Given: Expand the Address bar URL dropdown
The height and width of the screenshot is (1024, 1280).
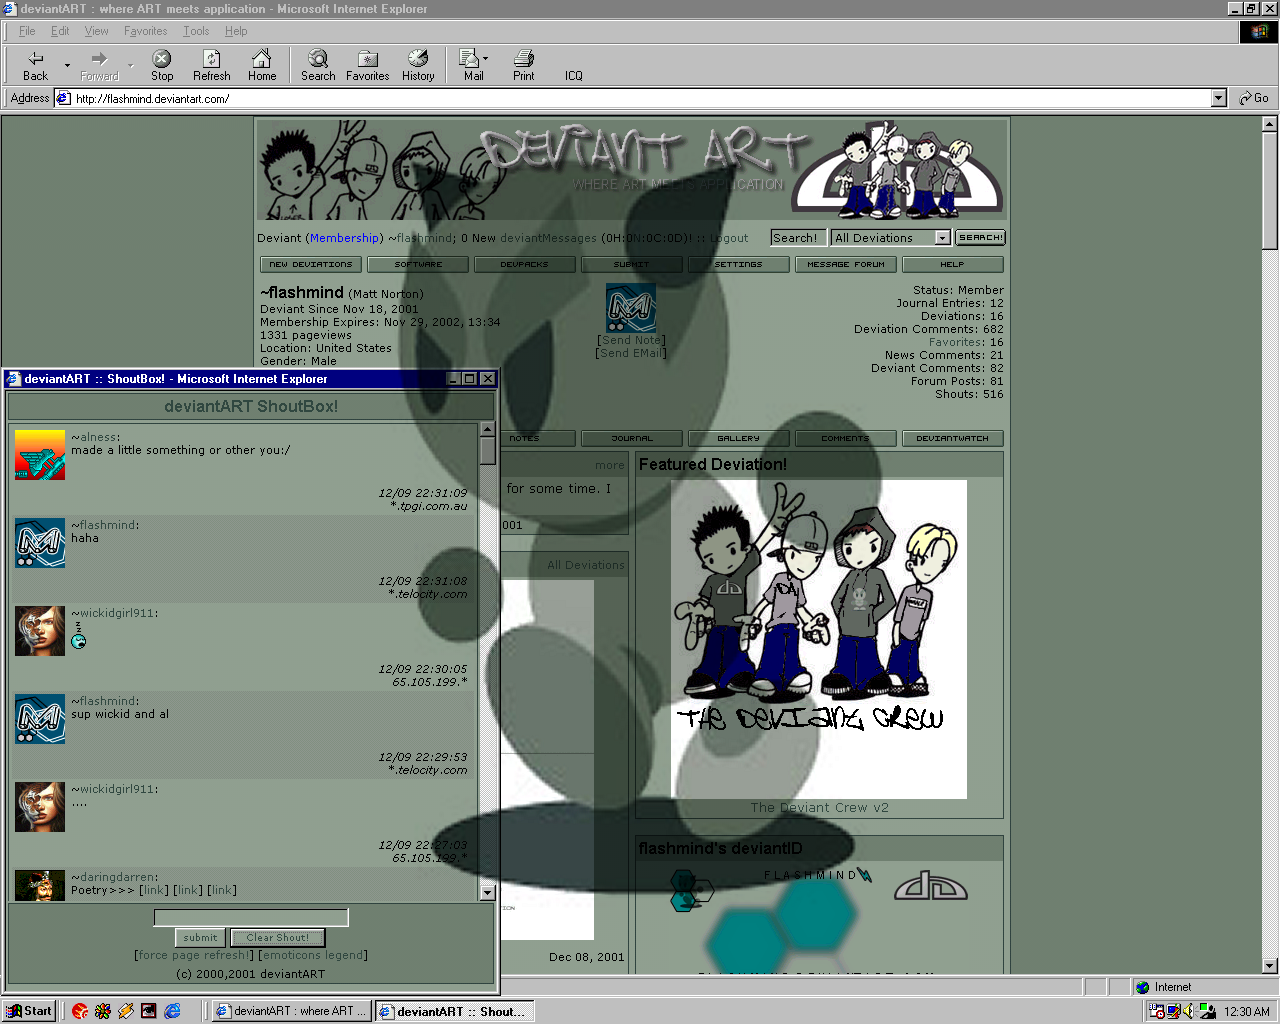Looking at the screenshot, I should point(1218,98).
